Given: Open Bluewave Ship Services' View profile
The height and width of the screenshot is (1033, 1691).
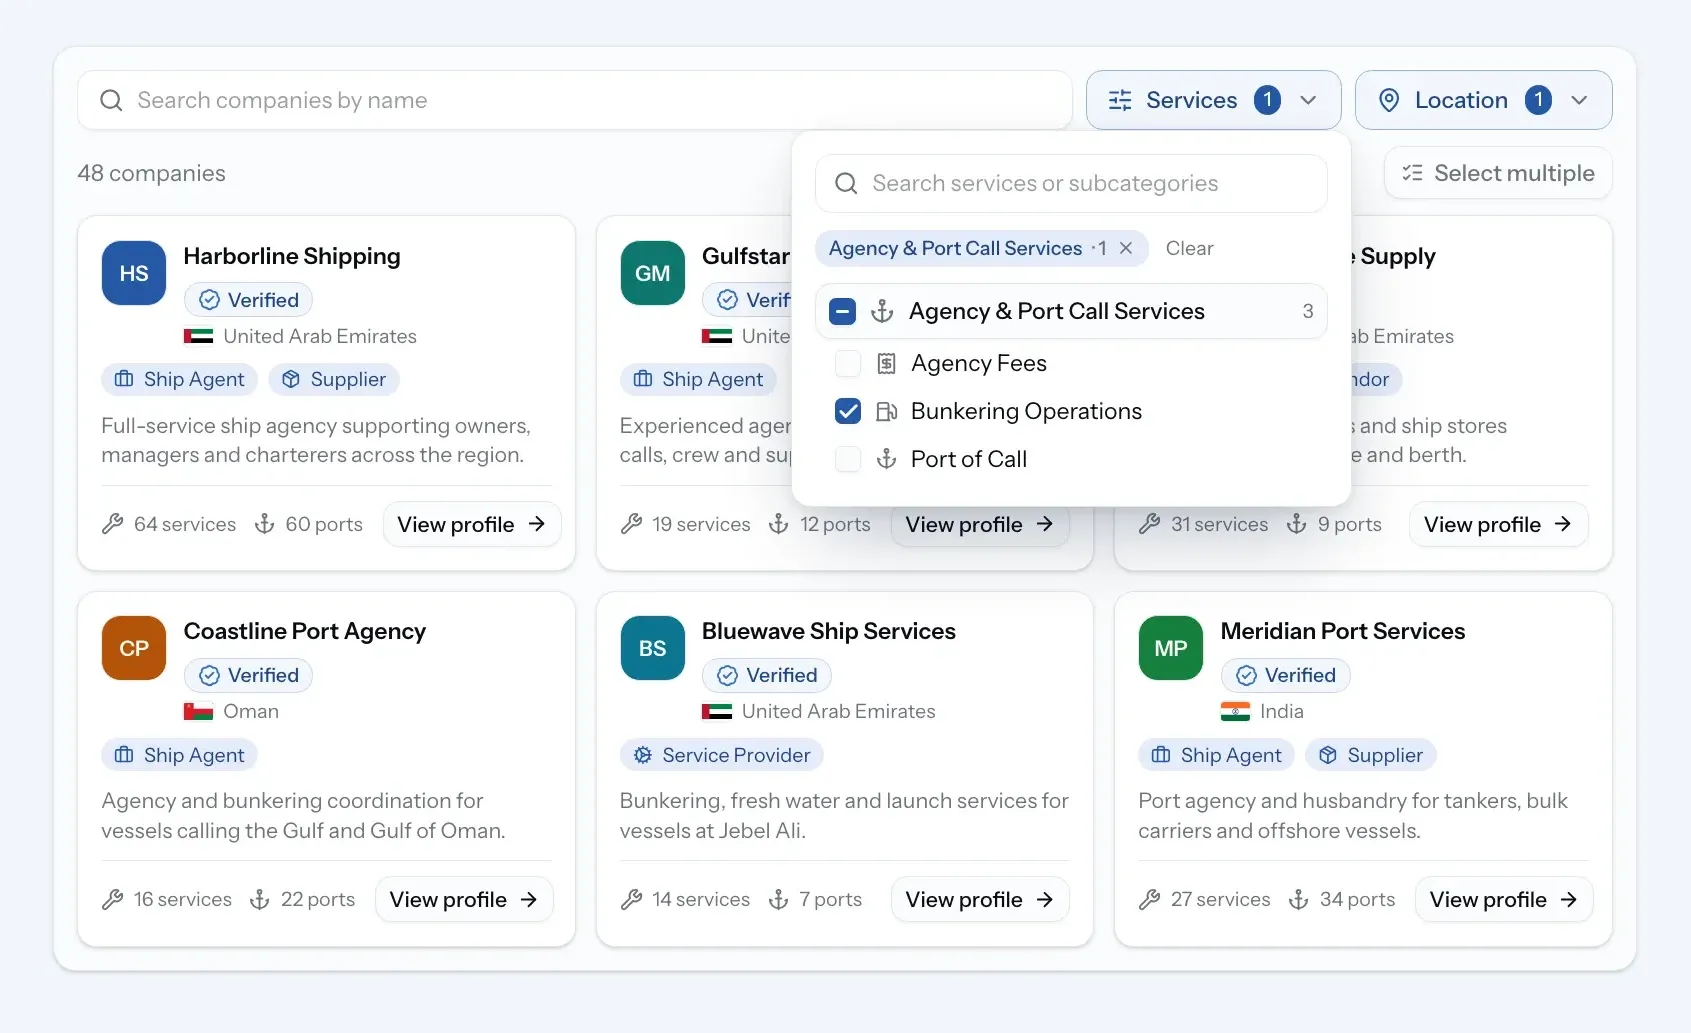Looking at the screenshot, I should click(x=979, y=899).
